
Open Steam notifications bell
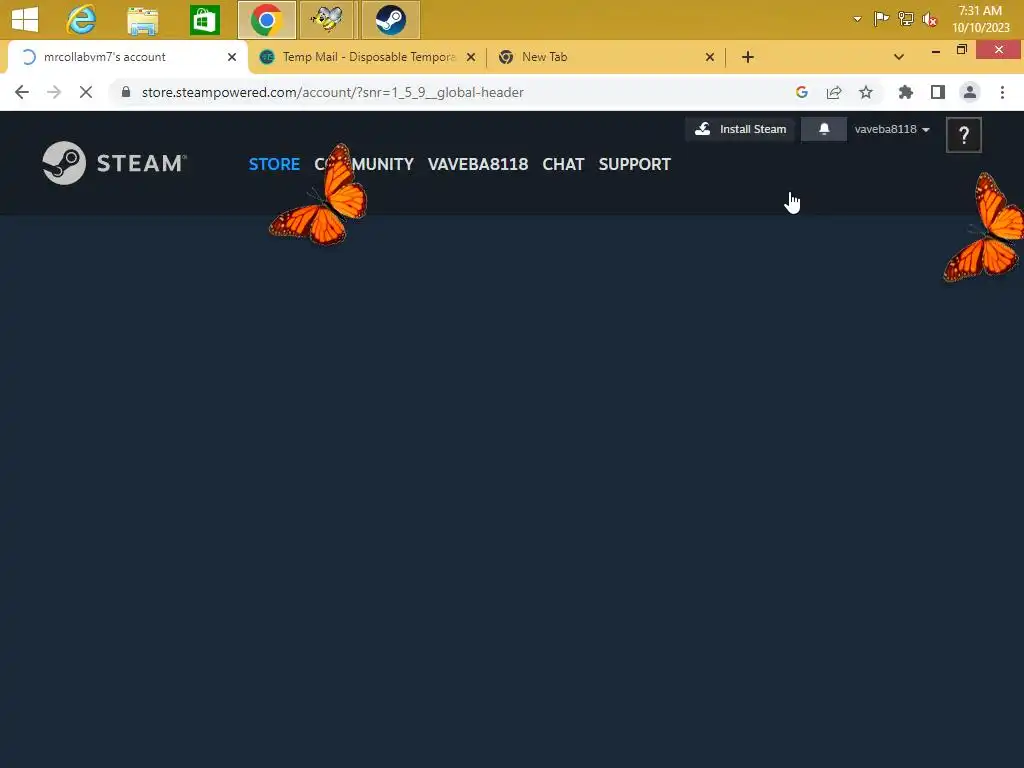point(824,129)
